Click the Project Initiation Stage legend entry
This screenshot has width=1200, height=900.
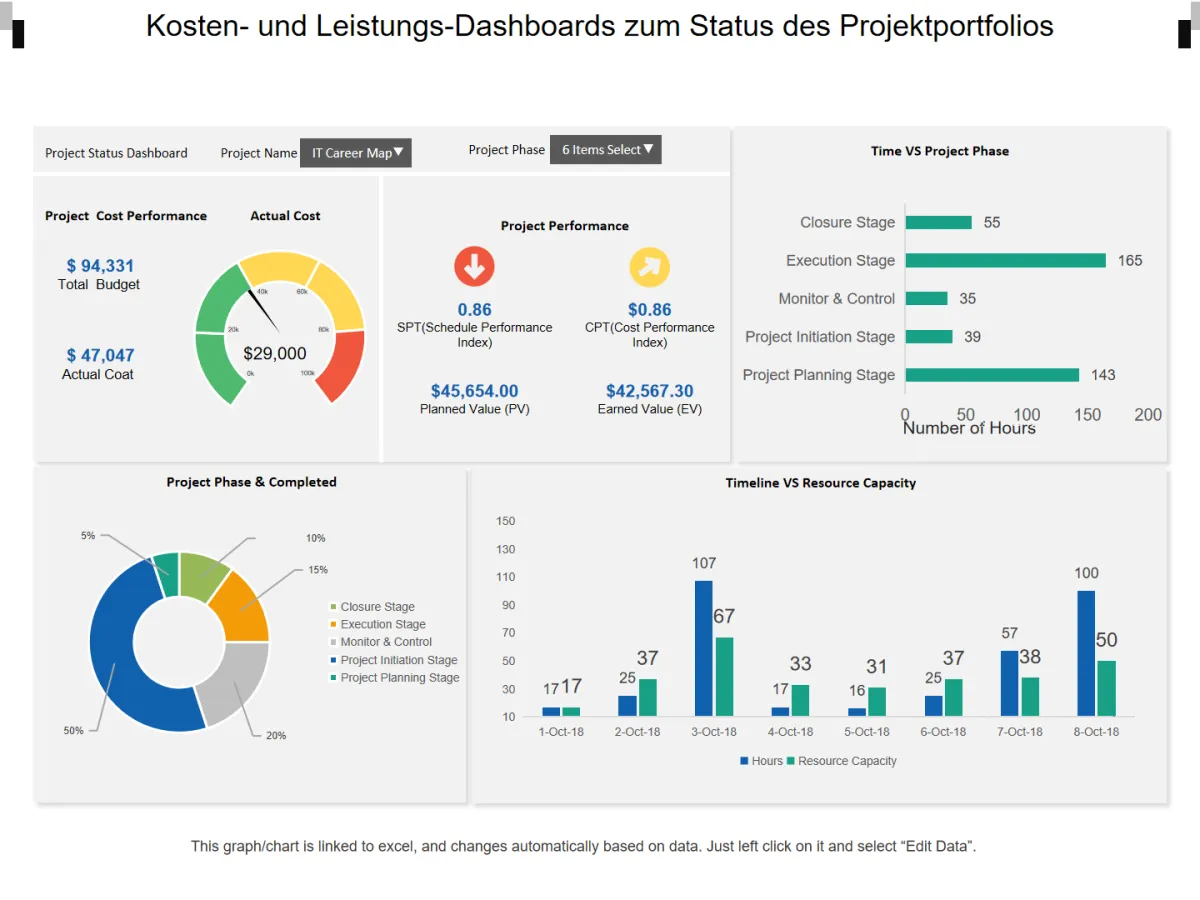coord(393,660)
